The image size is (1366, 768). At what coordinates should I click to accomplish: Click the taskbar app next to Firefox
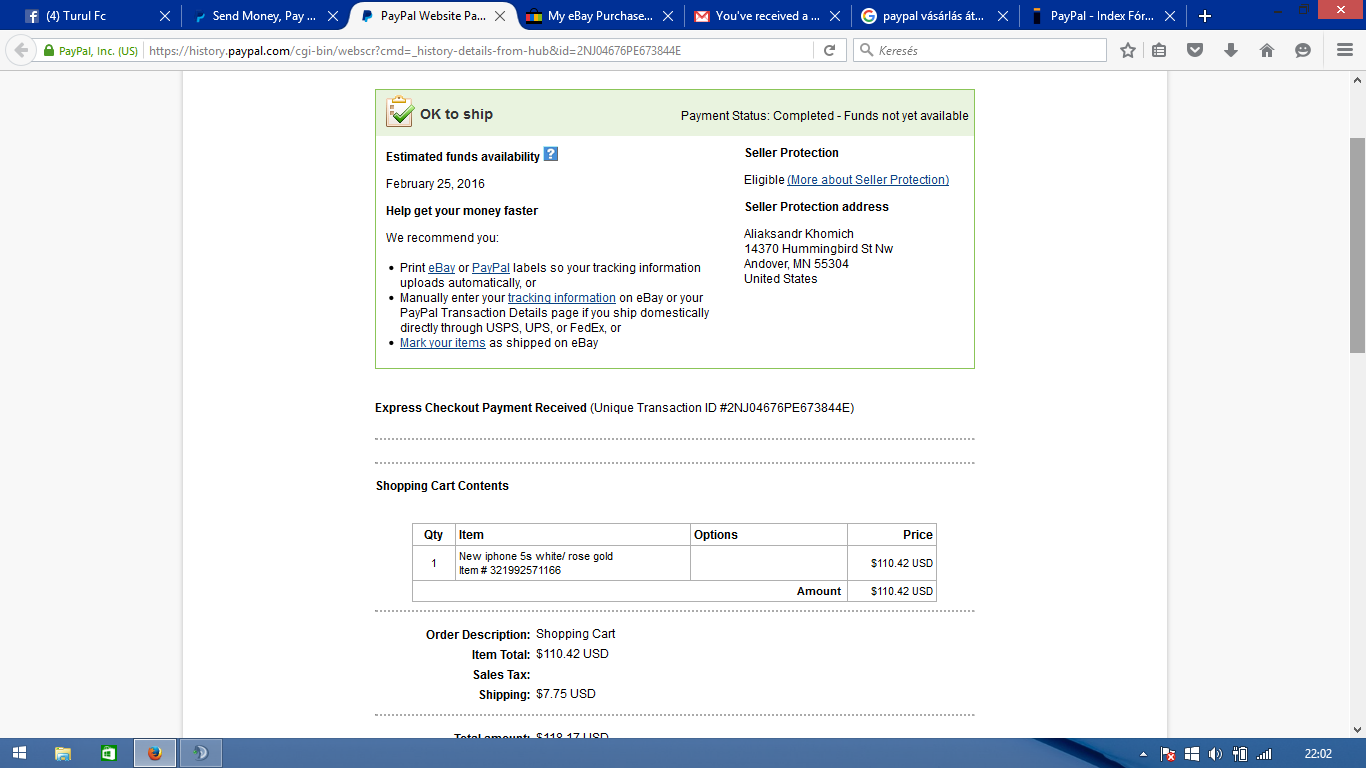click(x=200, y=753)
